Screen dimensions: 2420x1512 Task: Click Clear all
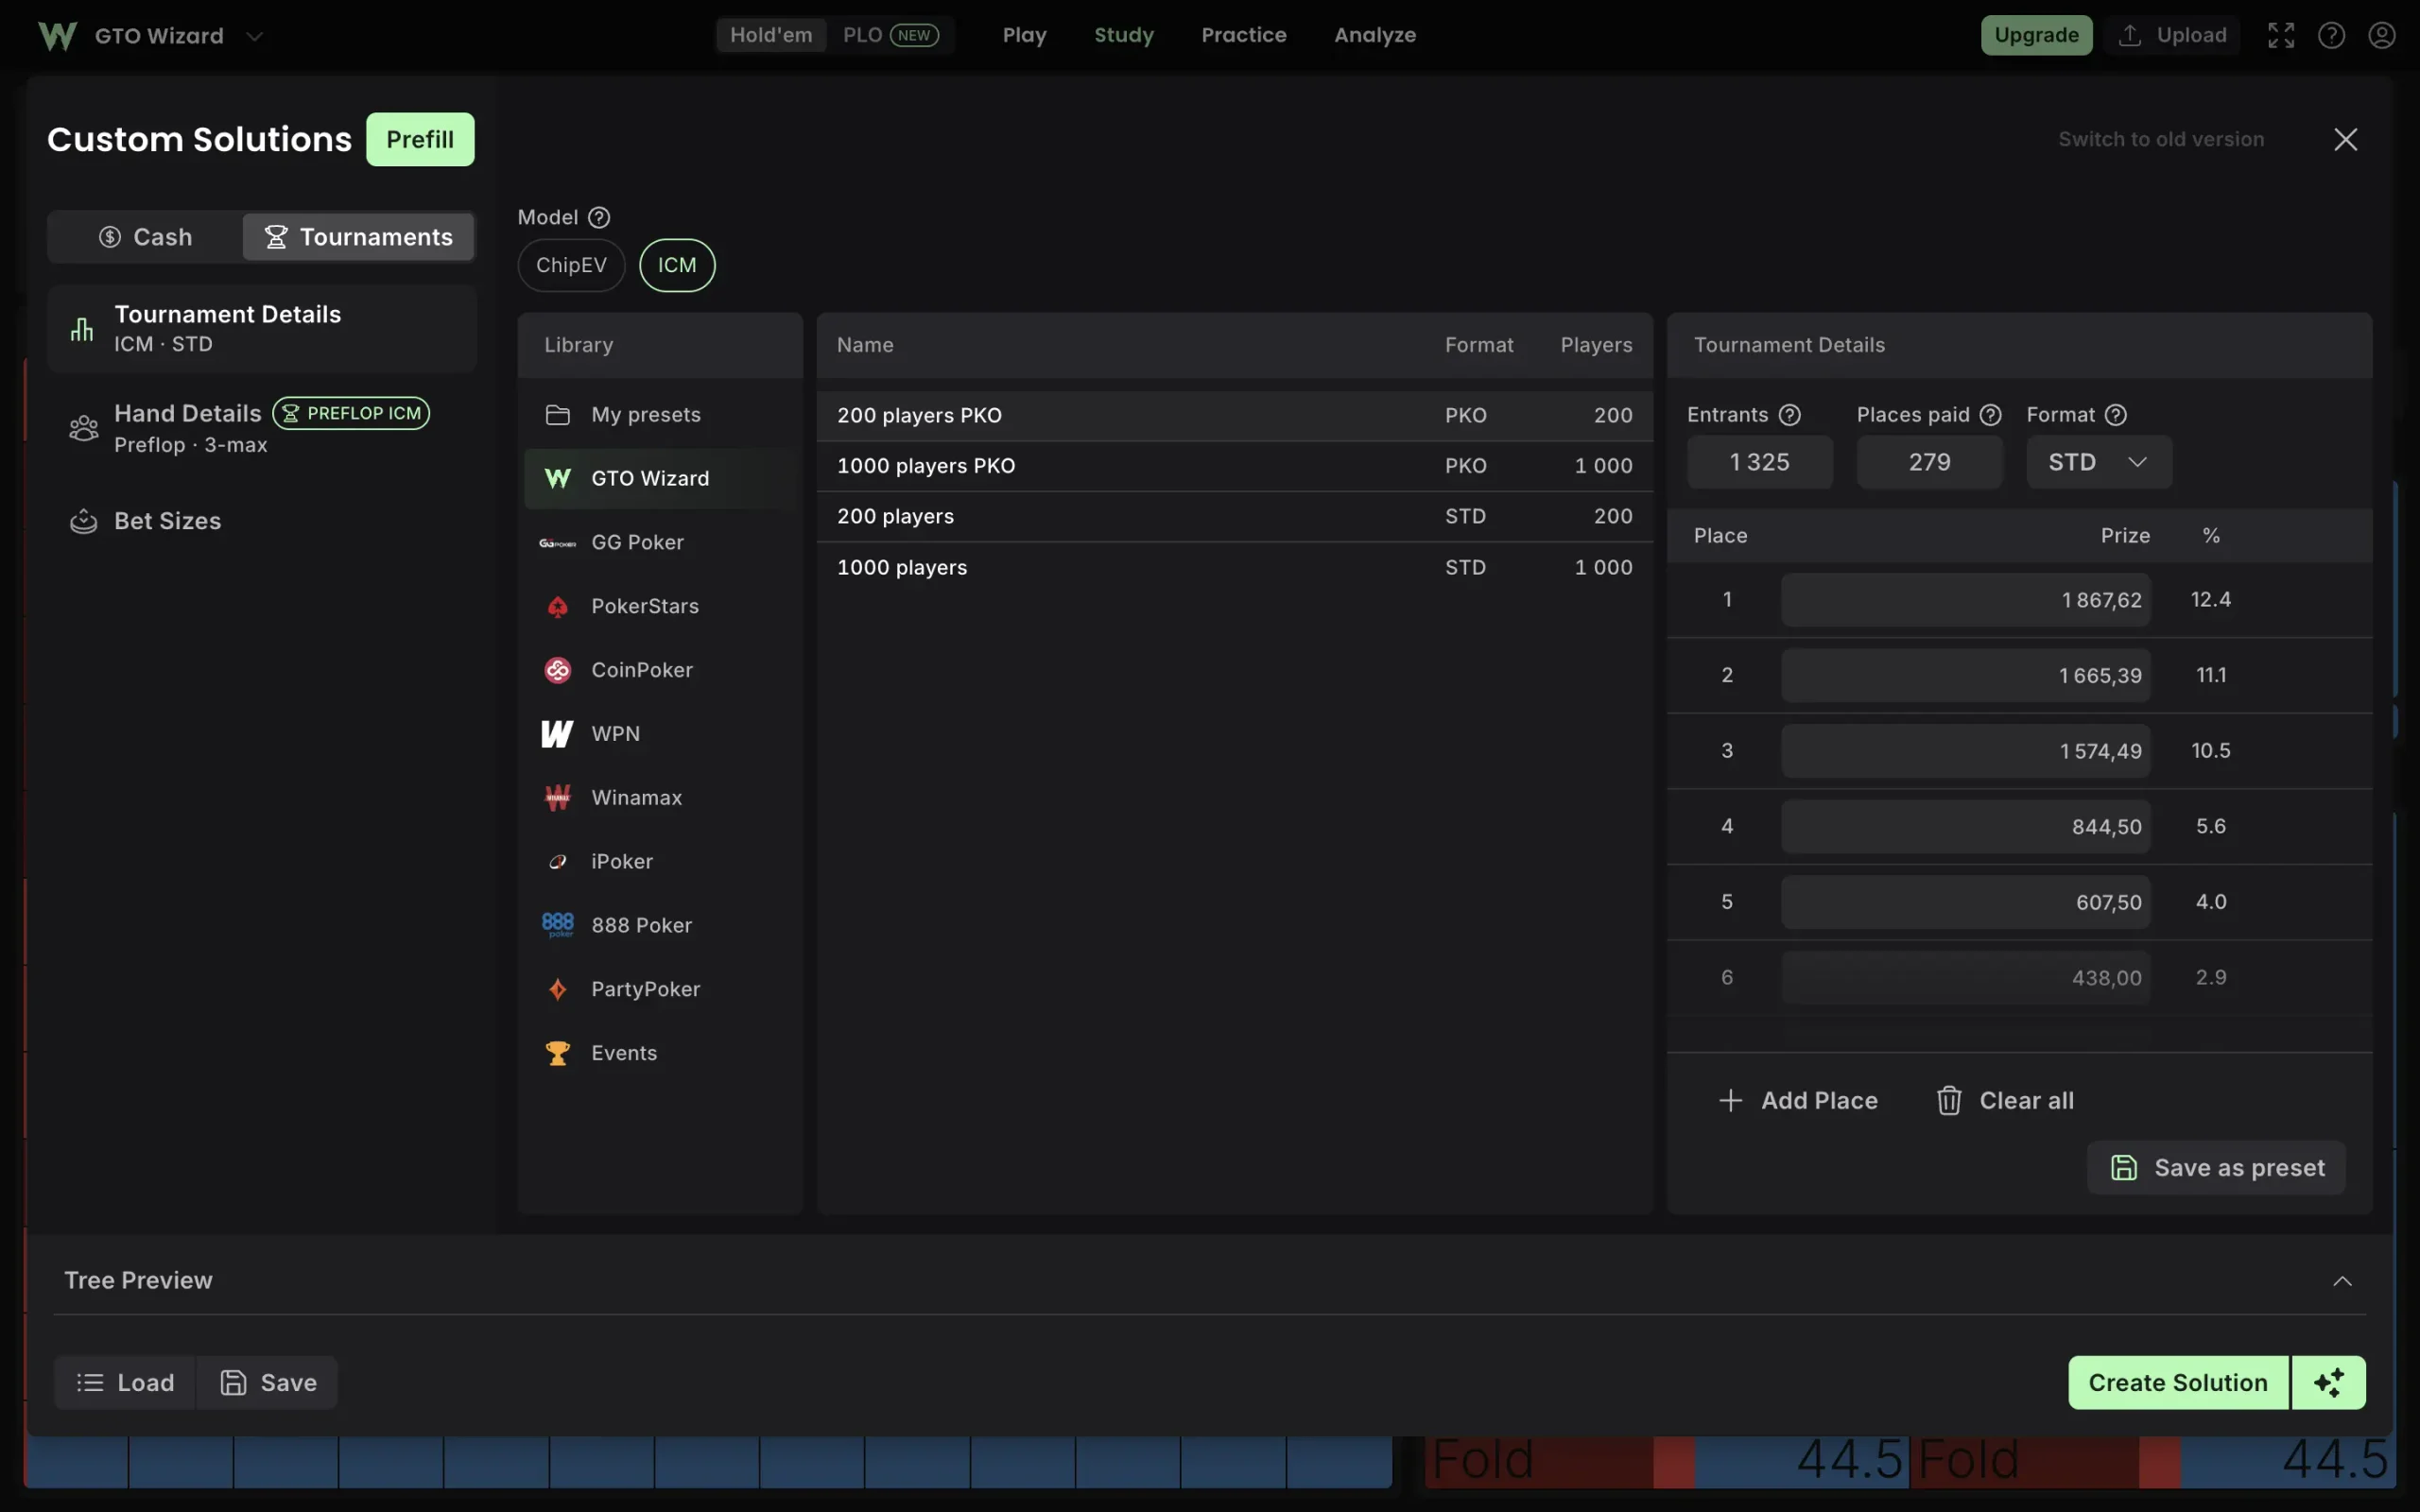(2005, 1100)
